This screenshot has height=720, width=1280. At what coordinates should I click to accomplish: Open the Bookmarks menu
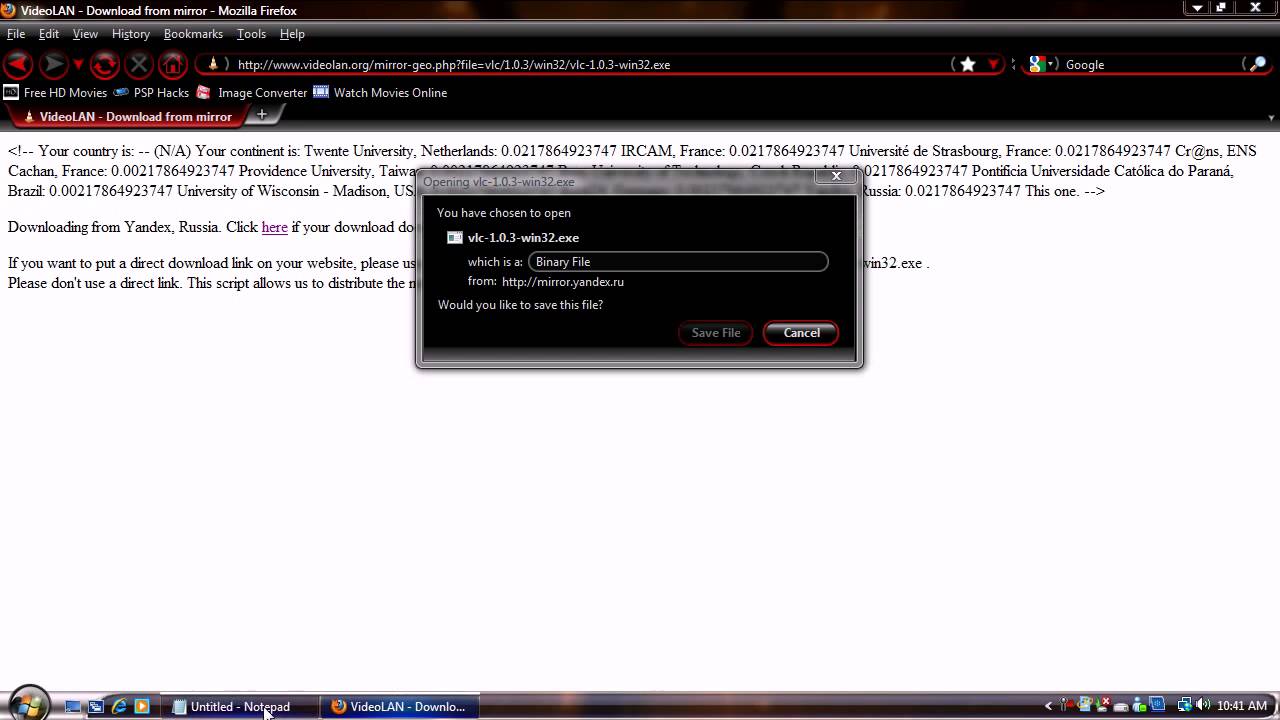[193, 34]
